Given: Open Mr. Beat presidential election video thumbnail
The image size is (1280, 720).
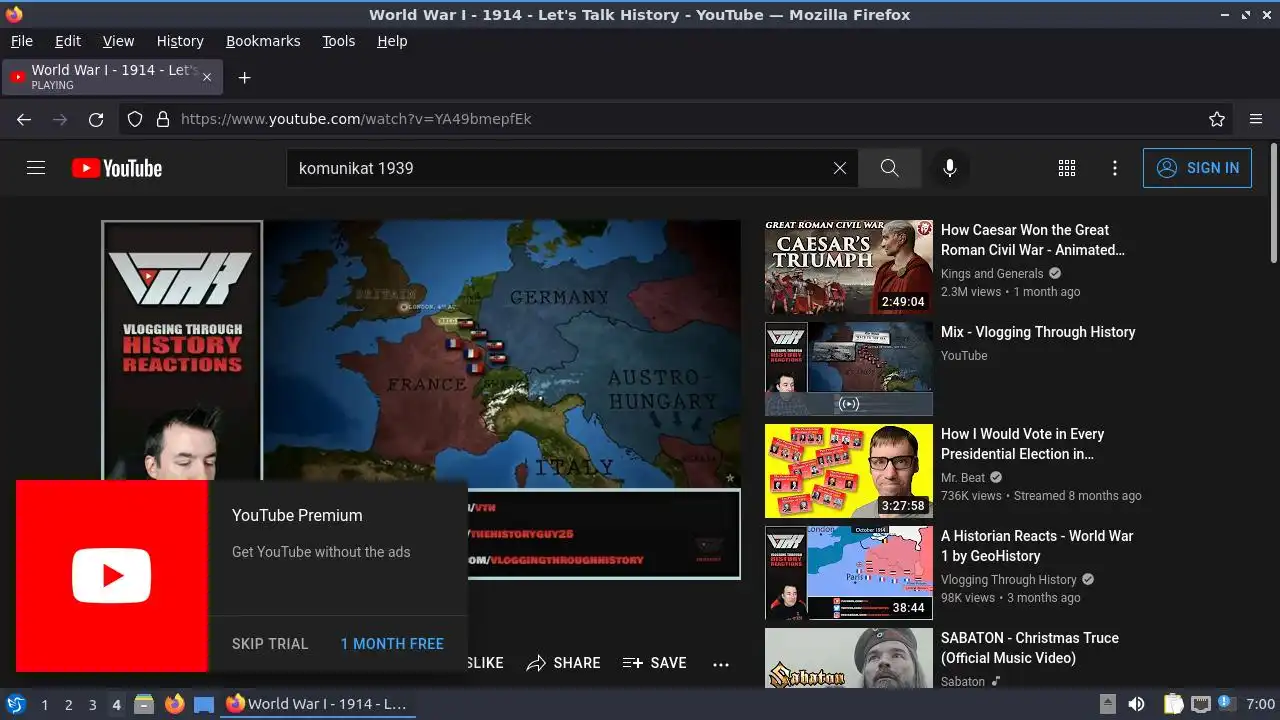Looking at the screenshot, I should pyautogui.click(x=849, y=471).
